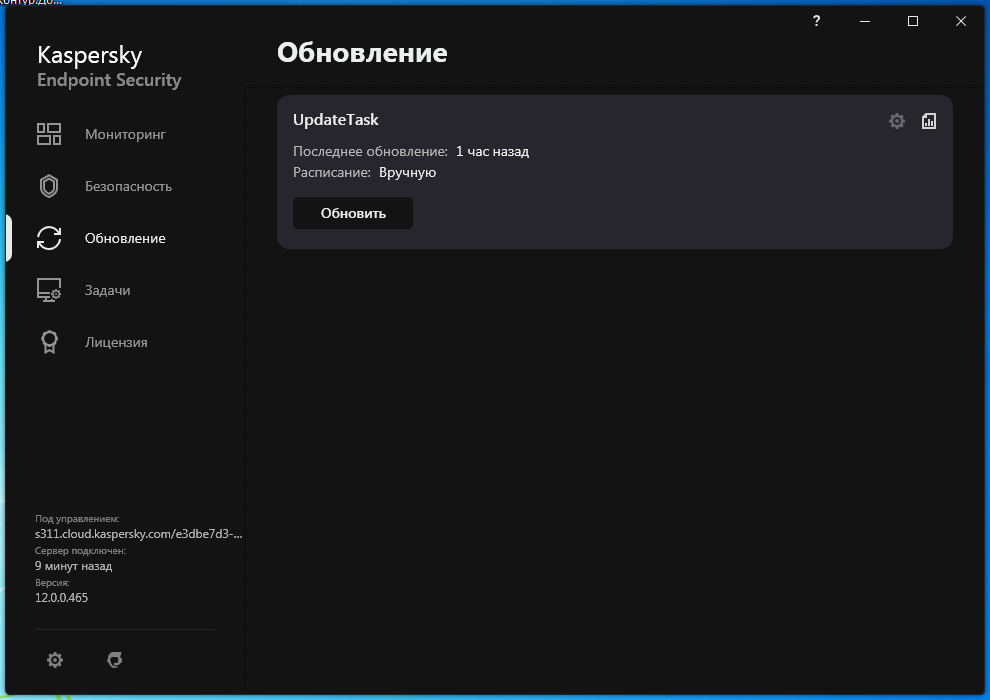Minimize the Kaspersky window
990x700 pixels.
[865, 21]
